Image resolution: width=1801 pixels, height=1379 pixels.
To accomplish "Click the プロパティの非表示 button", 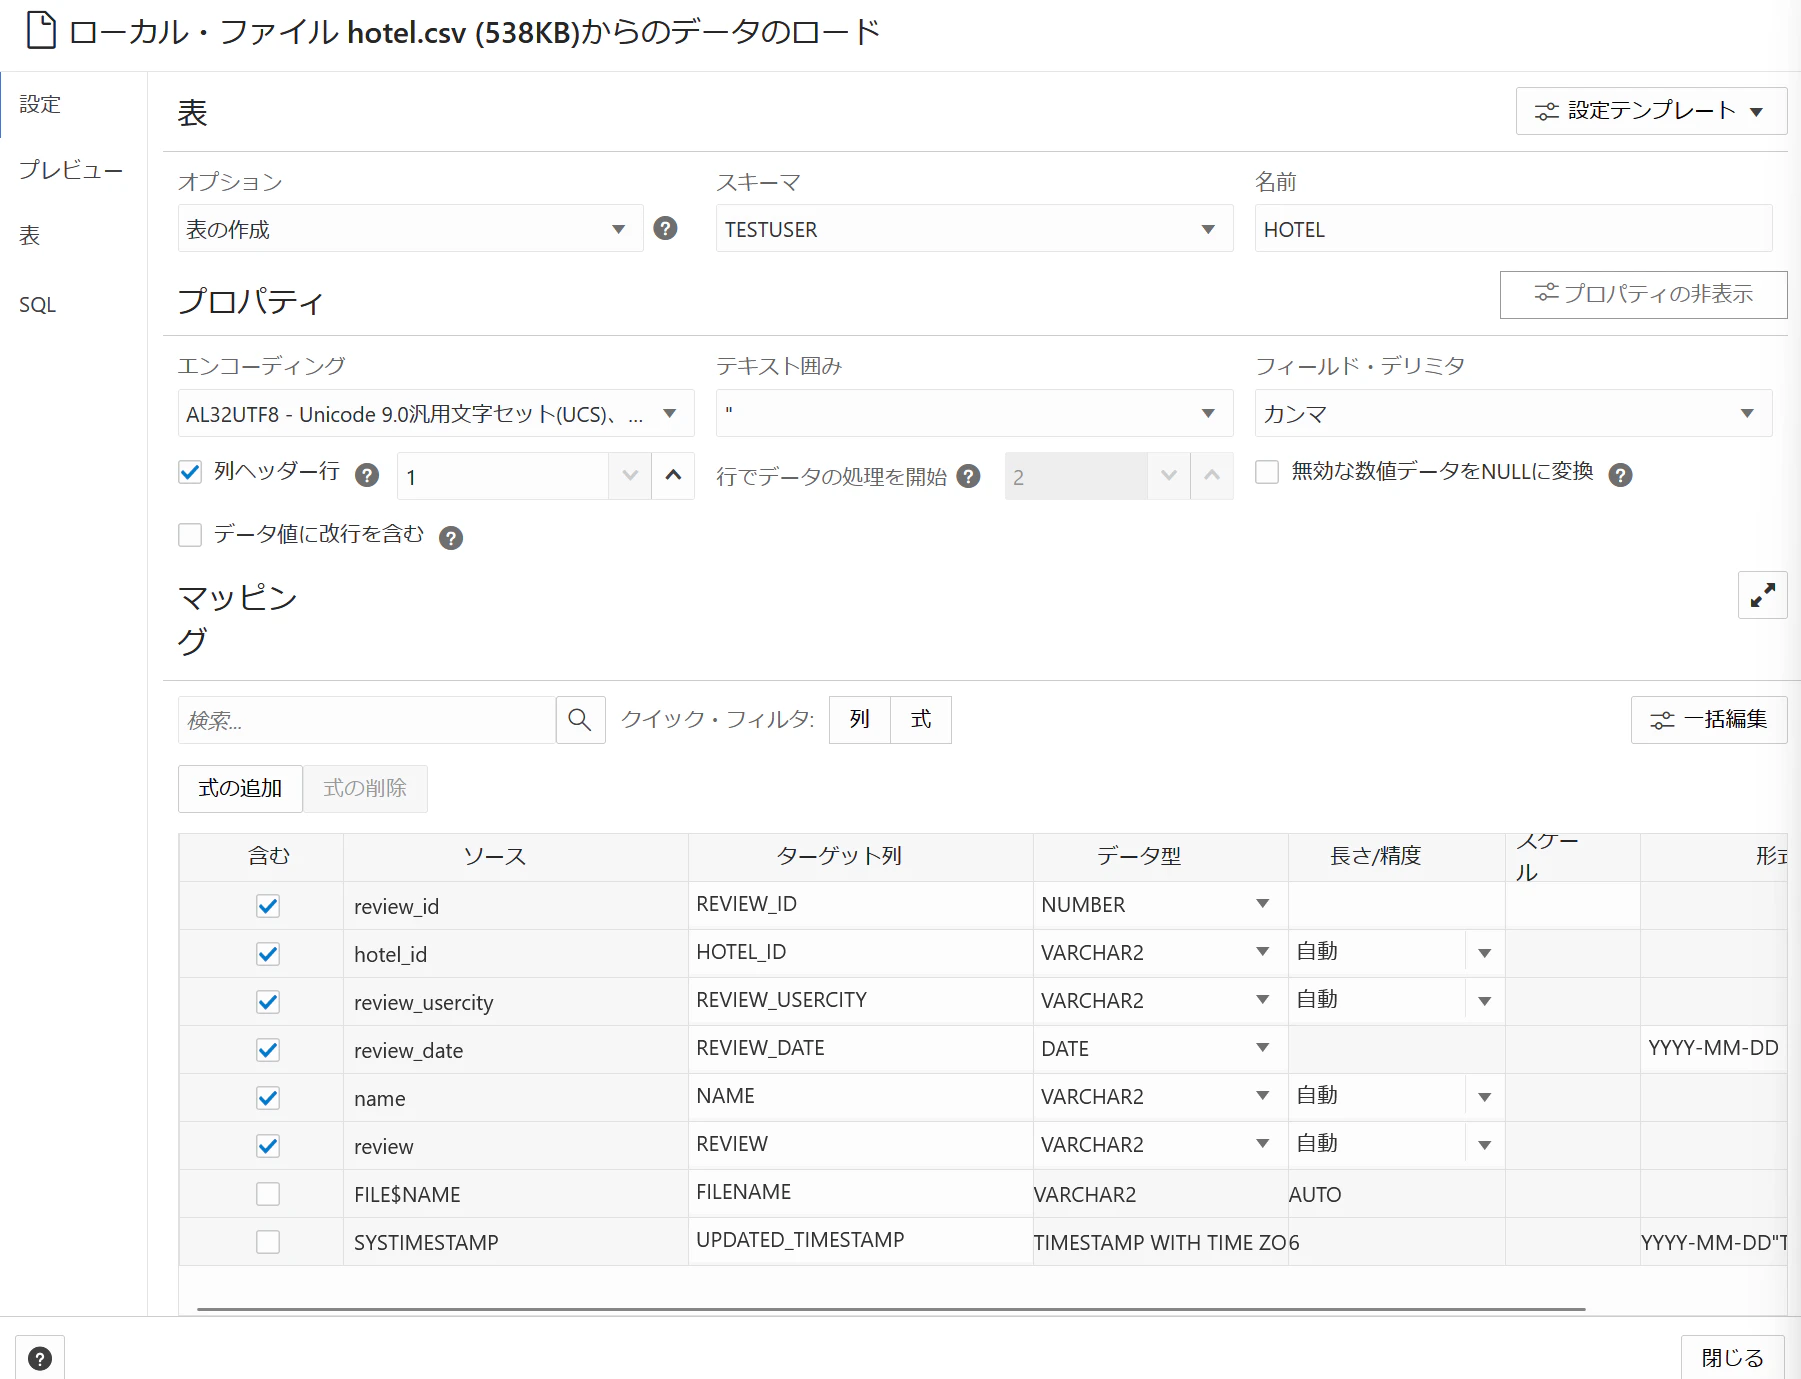I will 1643,294.
